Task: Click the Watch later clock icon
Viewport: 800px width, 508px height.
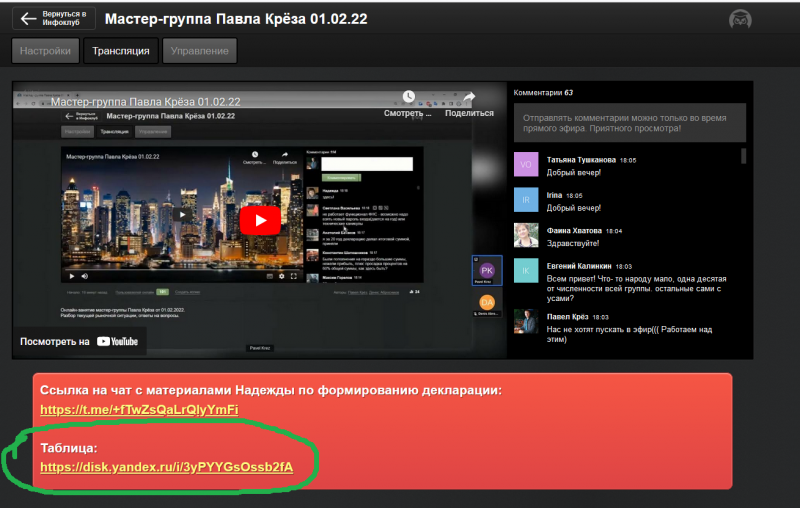Action: point(409,96)
